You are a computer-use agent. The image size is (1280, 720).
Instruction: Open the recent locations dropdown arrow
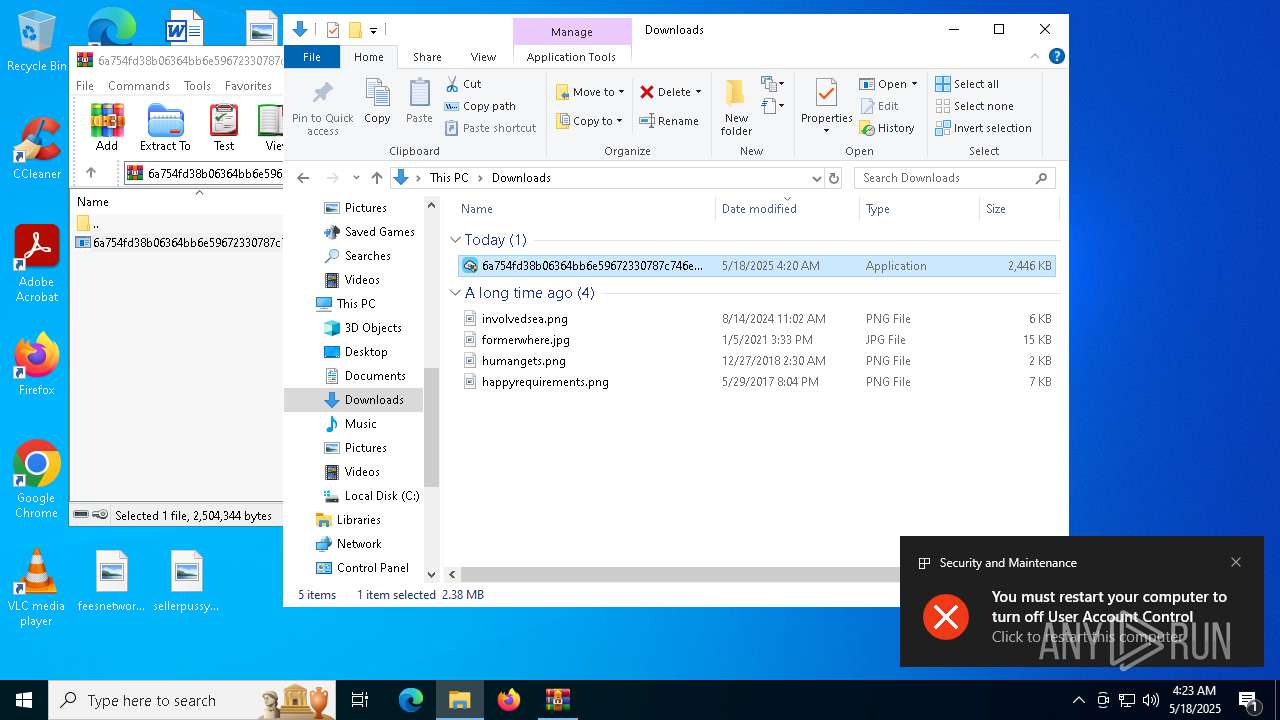click(x=356, y=178)
